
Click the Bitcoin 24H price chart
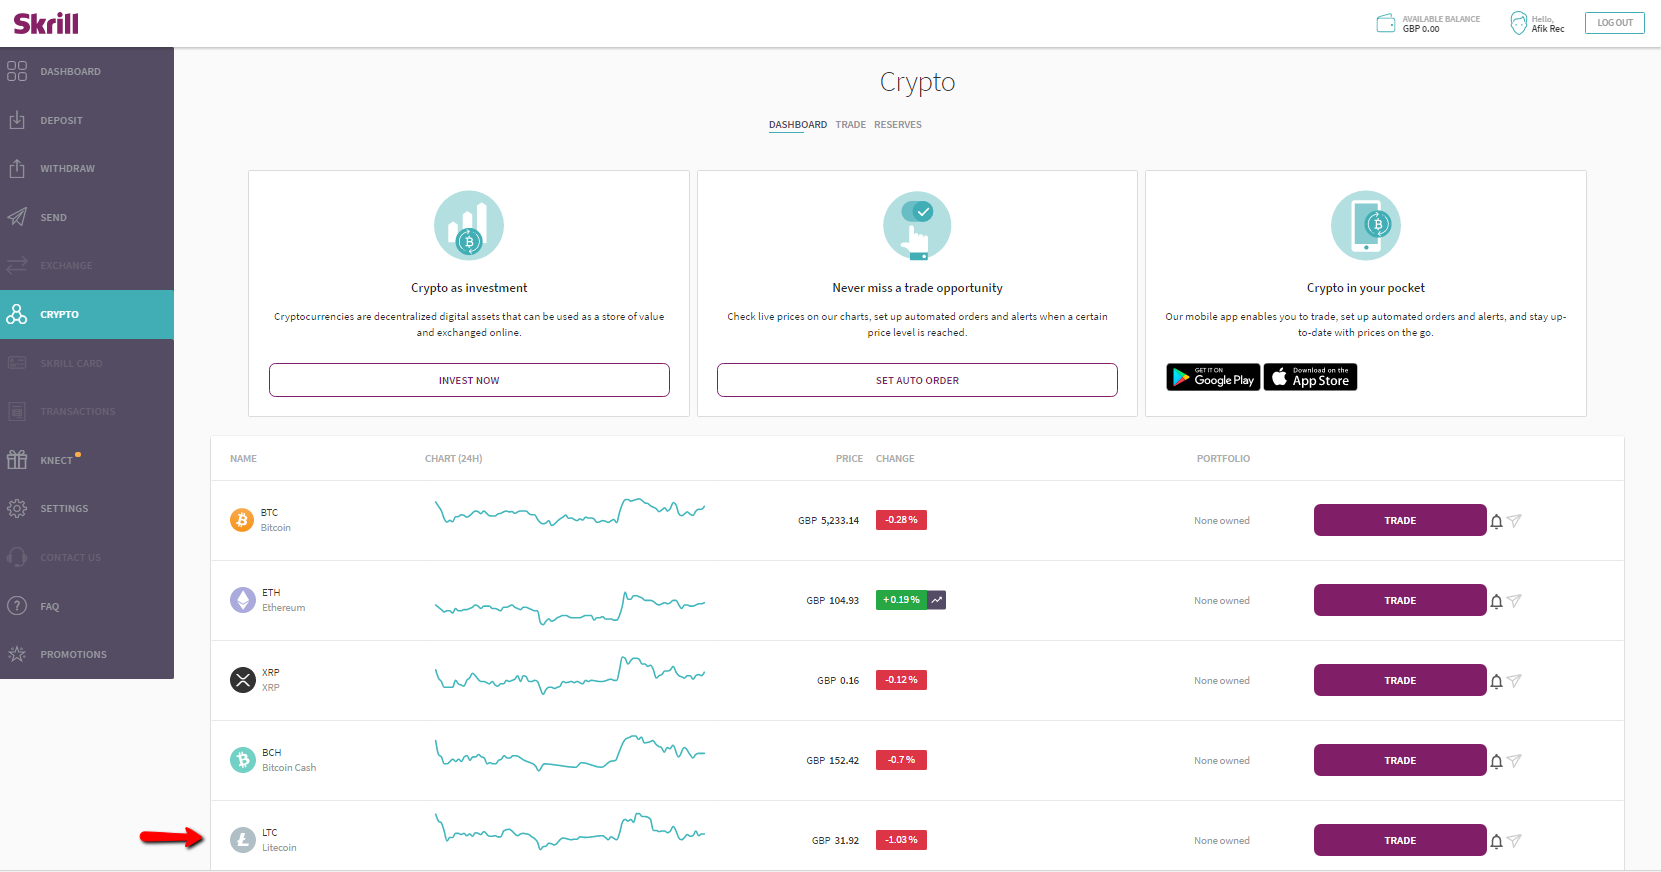pyautogui.click(x=570, y=512)
